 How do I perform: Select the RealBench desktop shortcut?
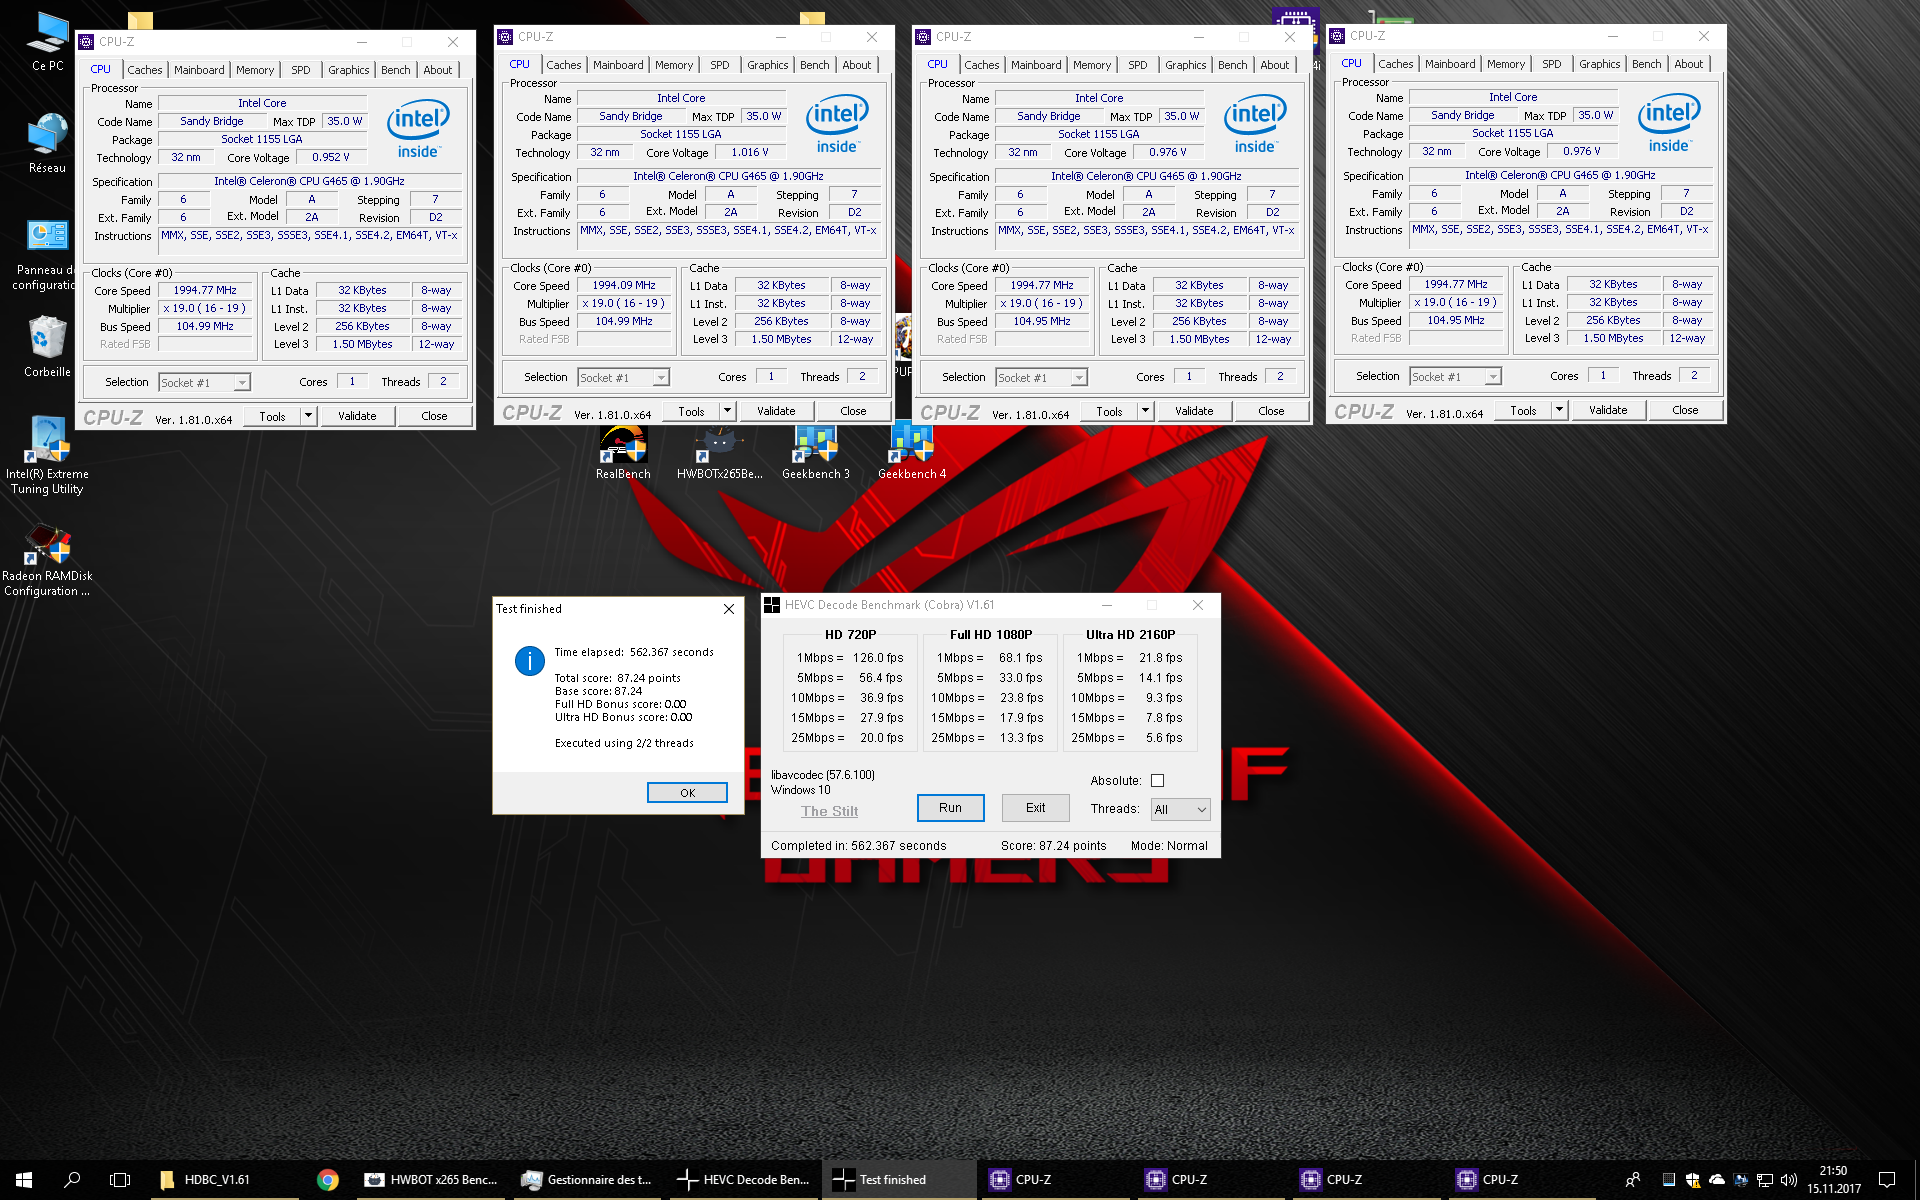623,453
